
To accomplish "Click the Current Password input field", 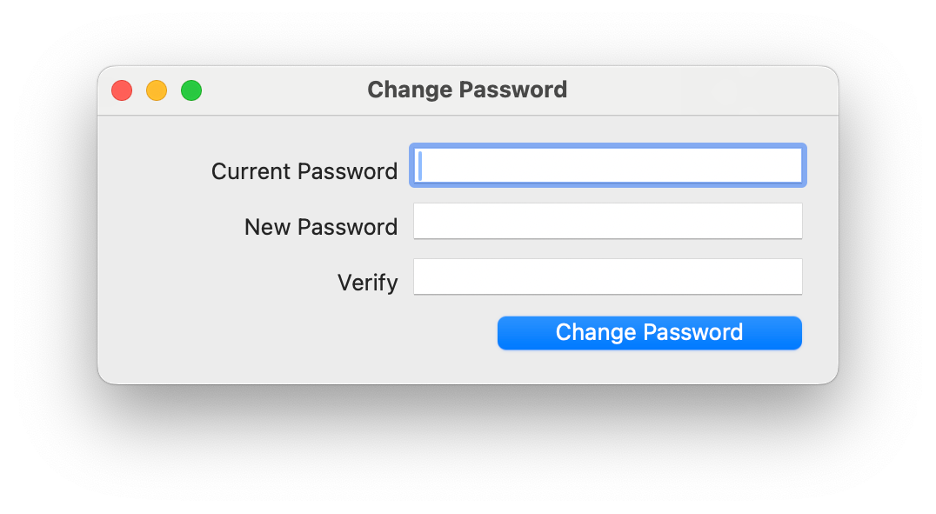I will click(607, 166).
